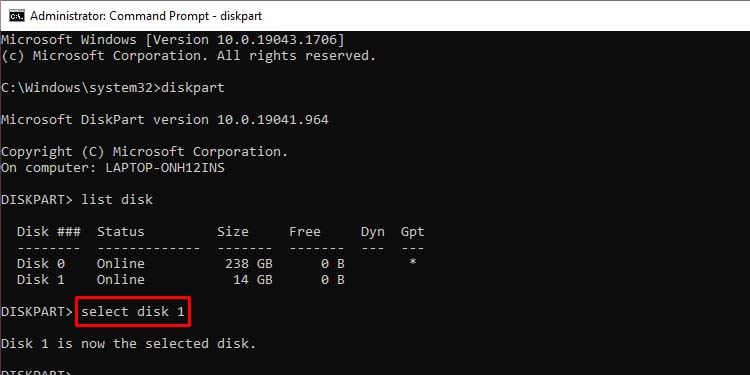Screen dimensions: 750x375
Task: Click the 'Size' column header
Action: point(232,232)
